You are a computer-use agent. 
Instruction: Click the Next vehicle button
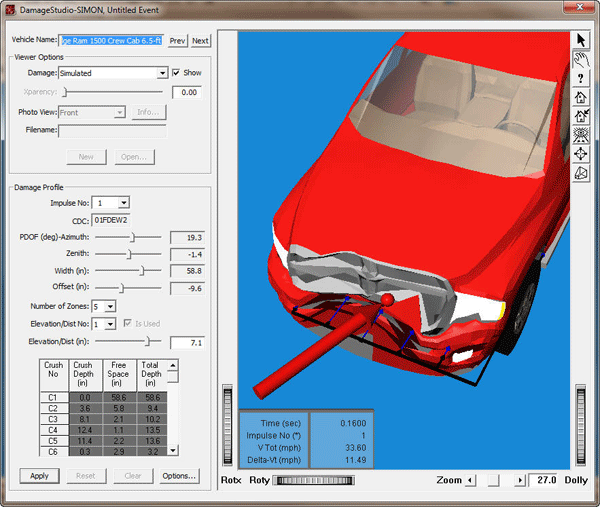coord(200,41)
